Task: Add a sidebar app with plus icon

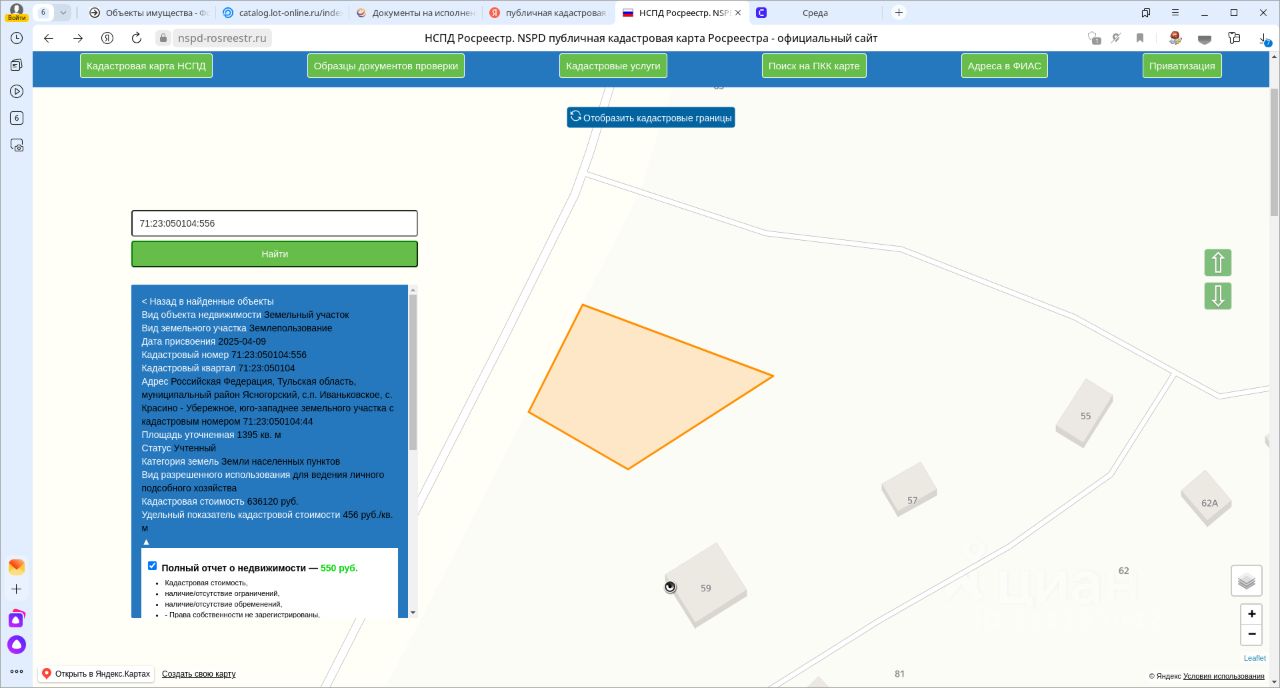Action: pyautogui.click(x=16, y=590)
